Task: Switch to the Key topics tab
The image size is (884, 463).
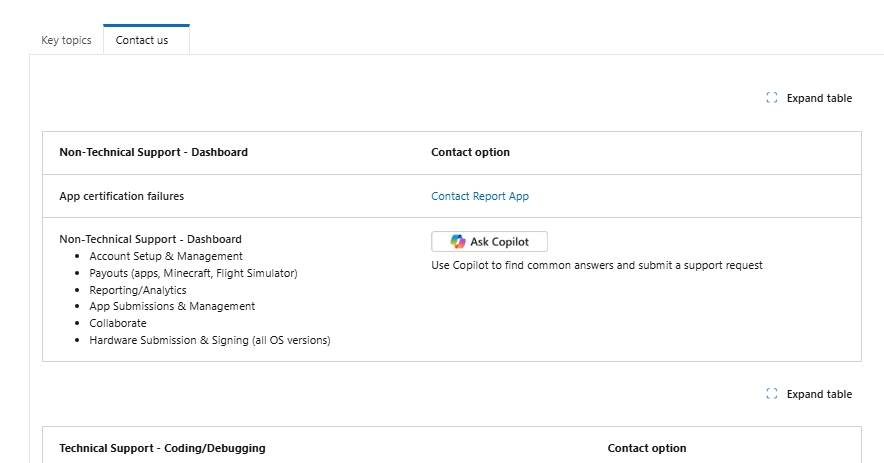Action: tap(66, 40)
